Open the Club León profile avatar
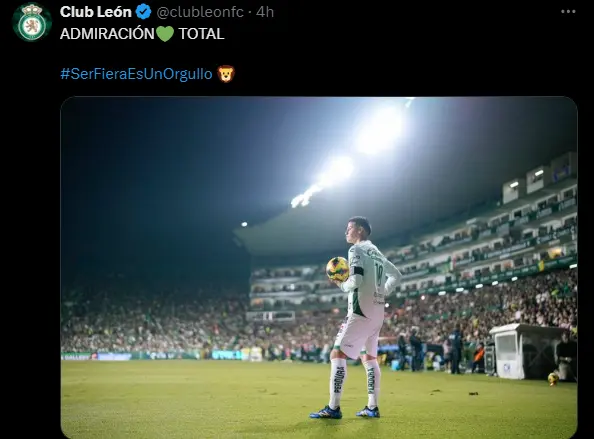 tap(32, 22)
